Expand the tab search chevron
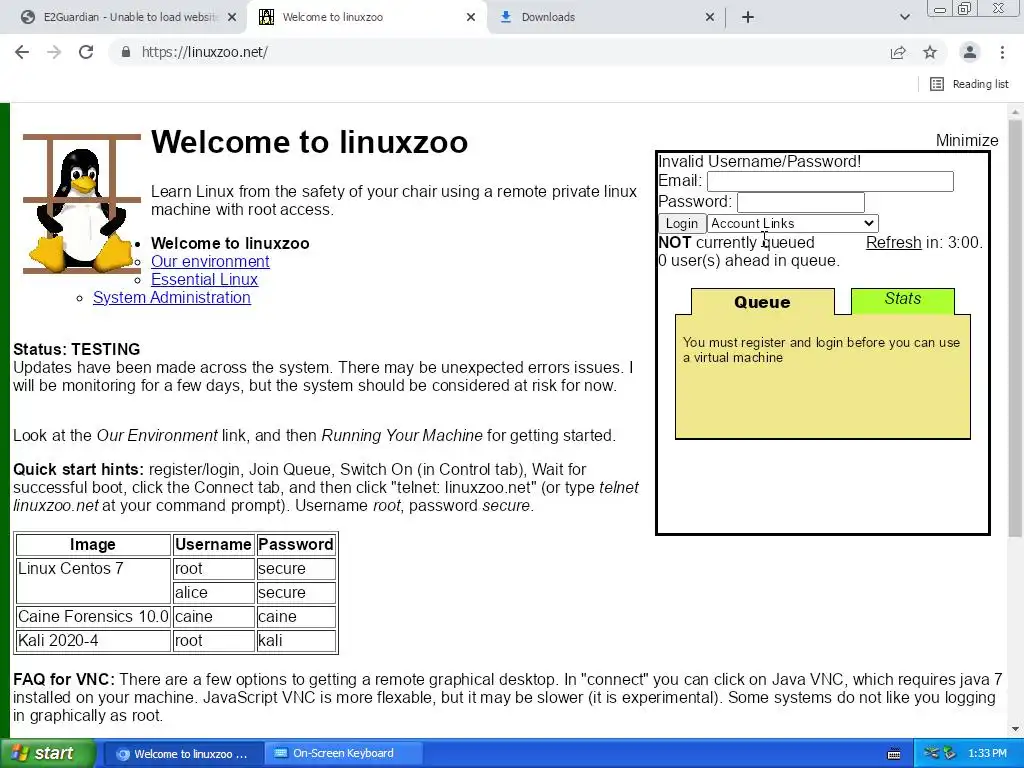Viewport: 1024px width, 768px height. point(904,17)
